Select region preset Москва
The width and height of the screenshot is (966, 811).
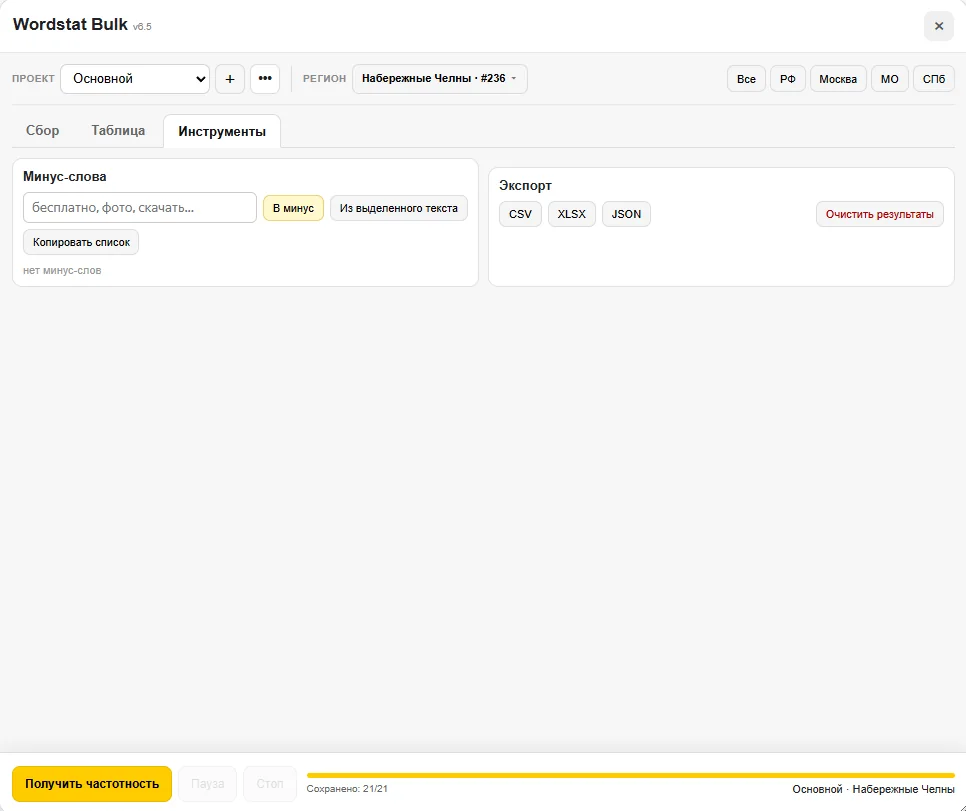coord(838,79)
